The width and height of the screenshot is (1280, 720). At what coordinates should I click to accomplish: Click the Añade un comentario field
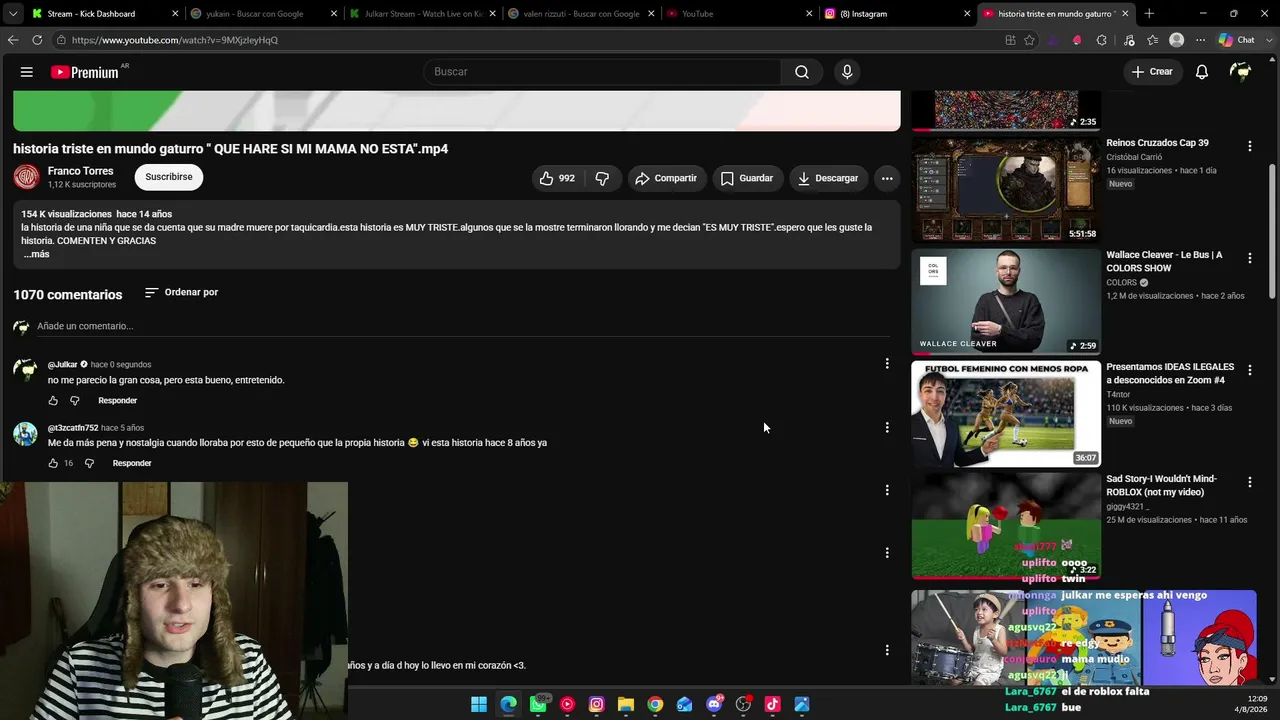pyautogui.click(x=463, y=327)
